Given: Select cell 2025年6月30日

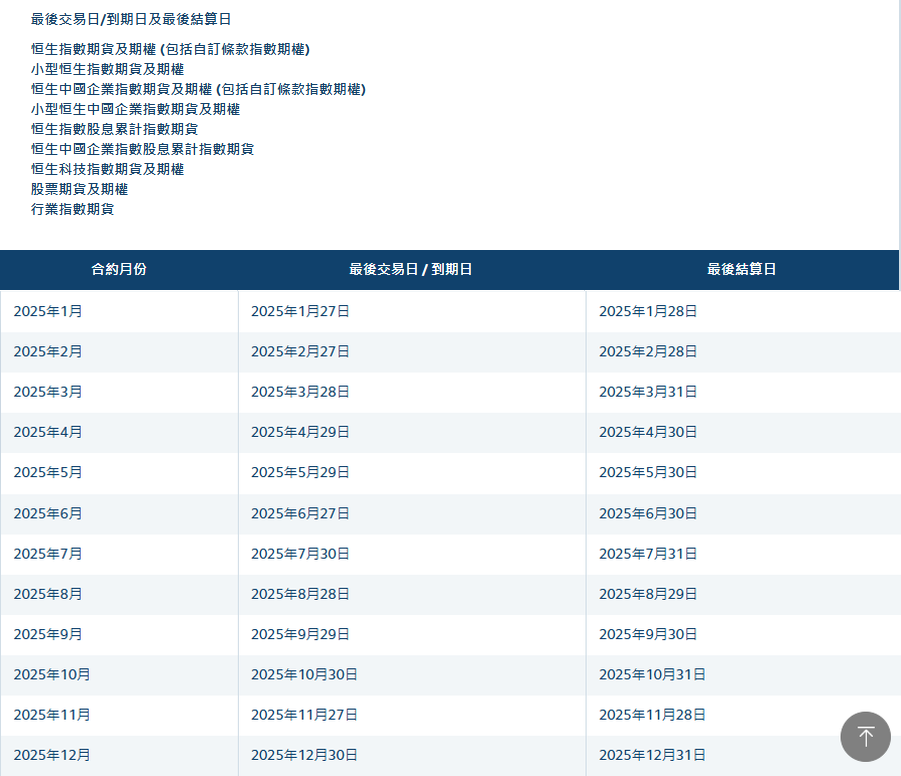Looking at the screenshot, I should (742, 514).
